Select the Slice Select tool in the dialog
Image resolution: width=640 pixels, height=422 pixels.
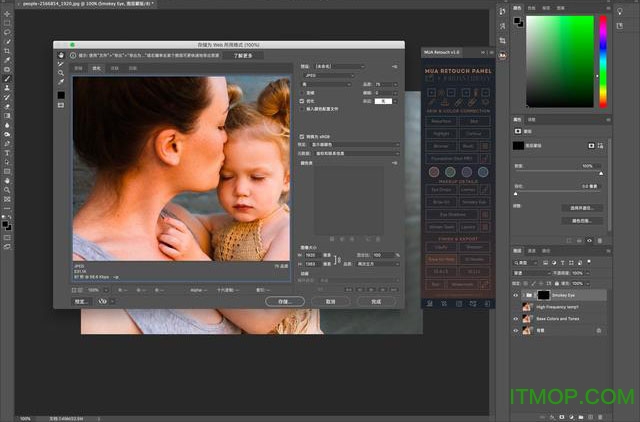coord(61,64)
